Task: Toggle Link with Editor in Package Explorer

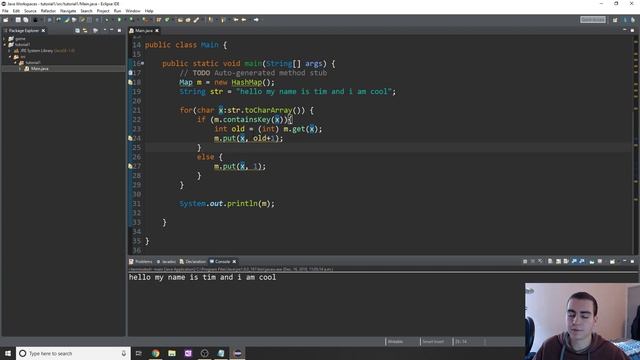Action: click(x=85, y=30)
